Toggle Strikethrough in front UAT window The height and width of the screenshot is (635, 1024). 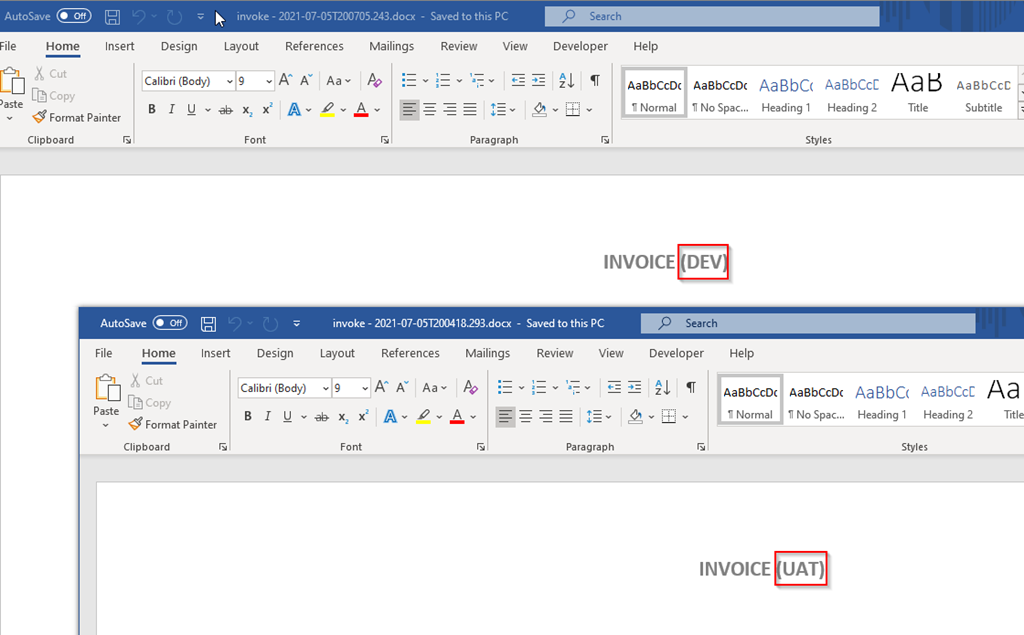click(321, 417)
